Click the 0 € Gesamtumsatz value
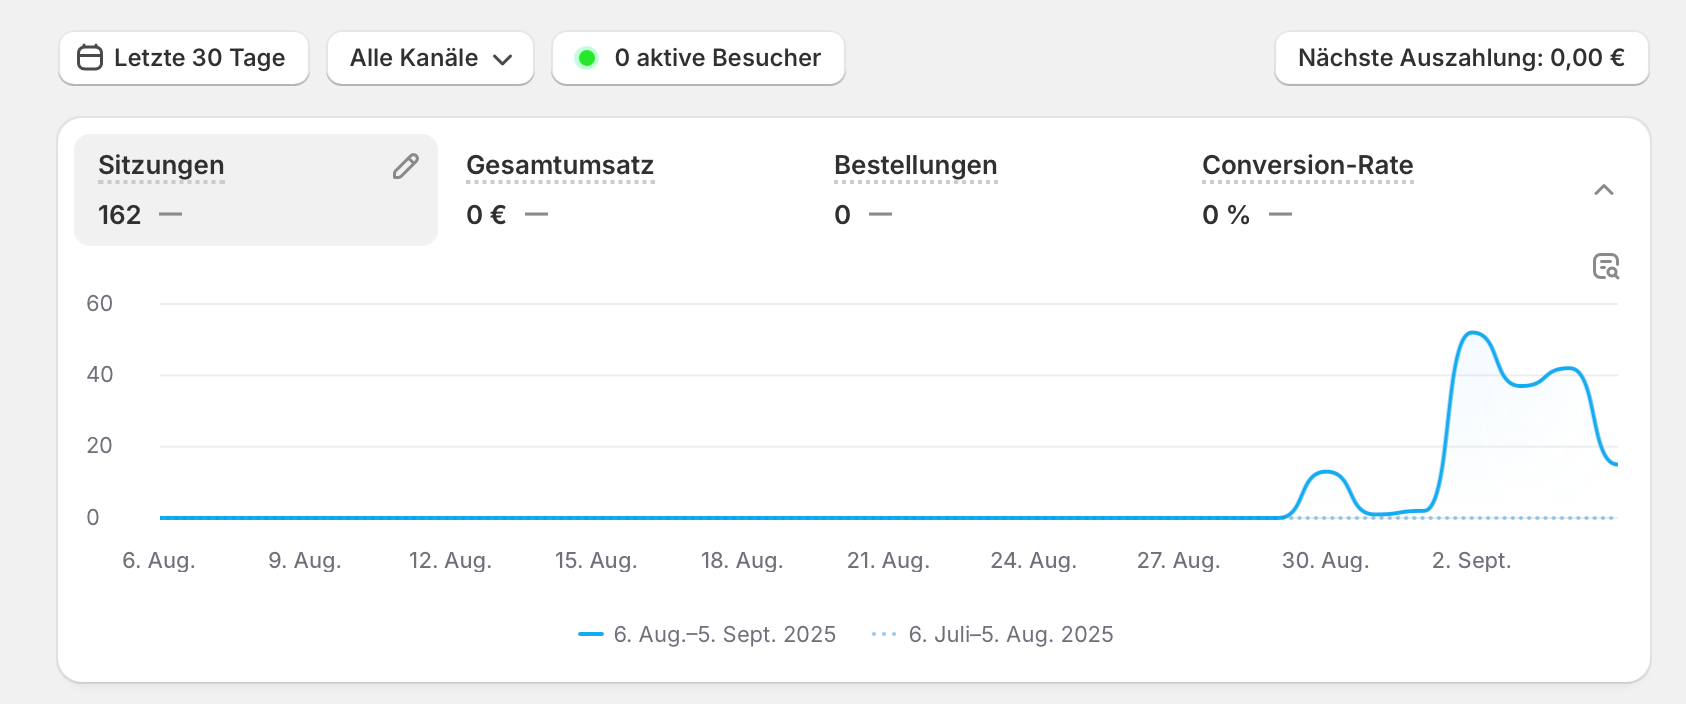Screen dimensions: 1686x704 tap(486, 215)
